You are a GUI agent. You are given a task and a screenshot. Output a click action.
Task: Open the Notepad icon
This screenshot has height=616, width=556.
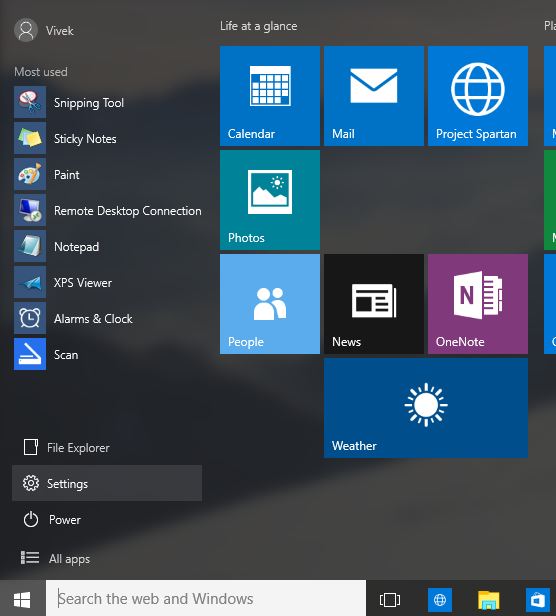[30, 246]
